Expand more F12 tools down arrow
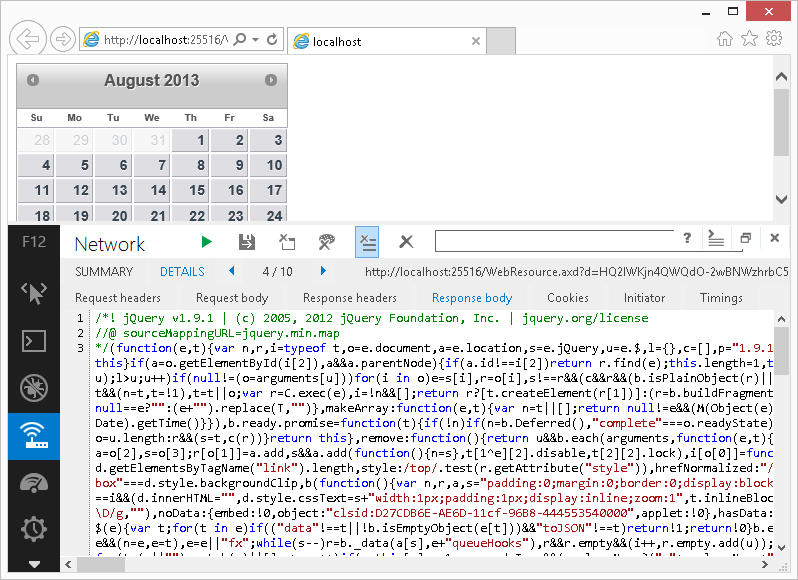 (34, 564)
